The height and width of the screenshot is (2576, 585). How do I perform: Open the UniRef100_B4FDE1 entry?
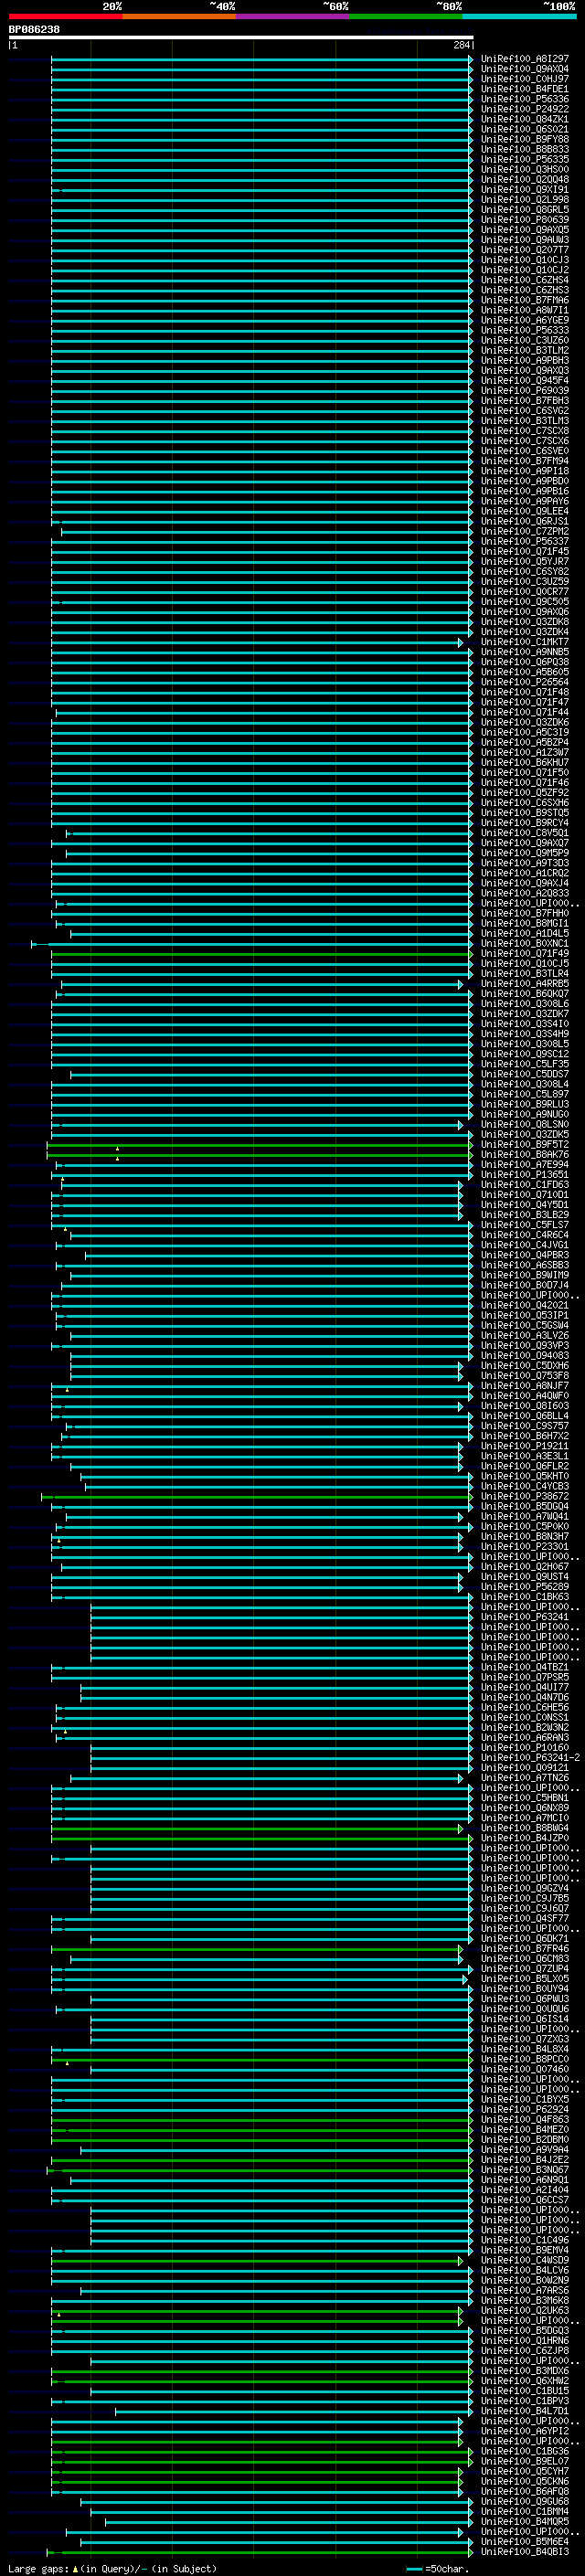click(x=524, y=89)
